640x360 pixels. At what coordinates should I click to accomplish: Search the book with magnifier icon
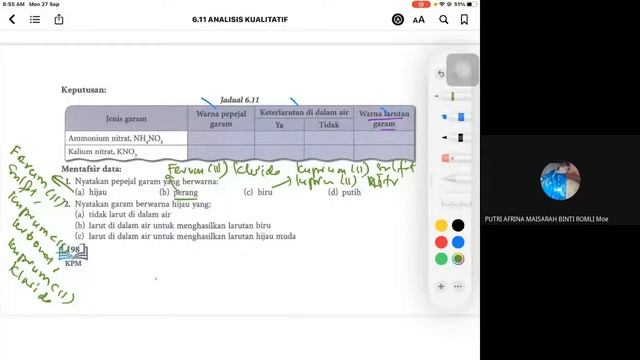point(443,20)
